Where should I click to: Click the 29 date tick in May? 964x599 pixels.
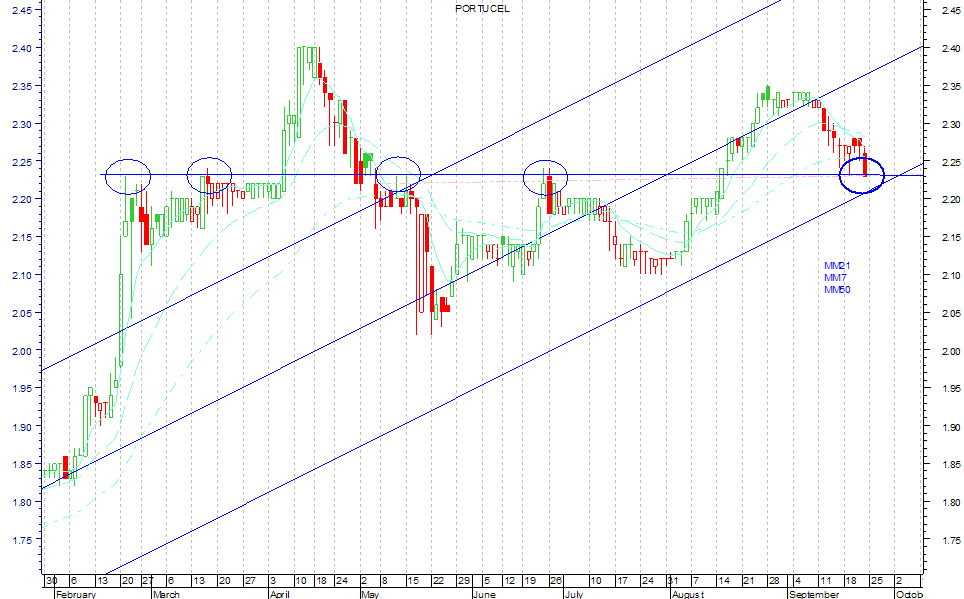(x=464, y=581)
